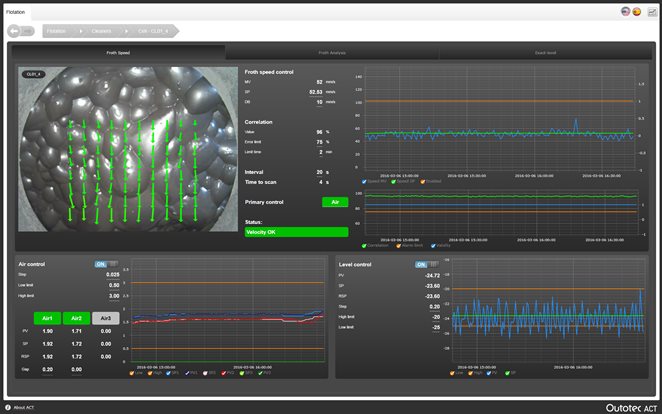Click the froth camera image
The width and height of the screenshot is (662, 414).
pos(128,149)
